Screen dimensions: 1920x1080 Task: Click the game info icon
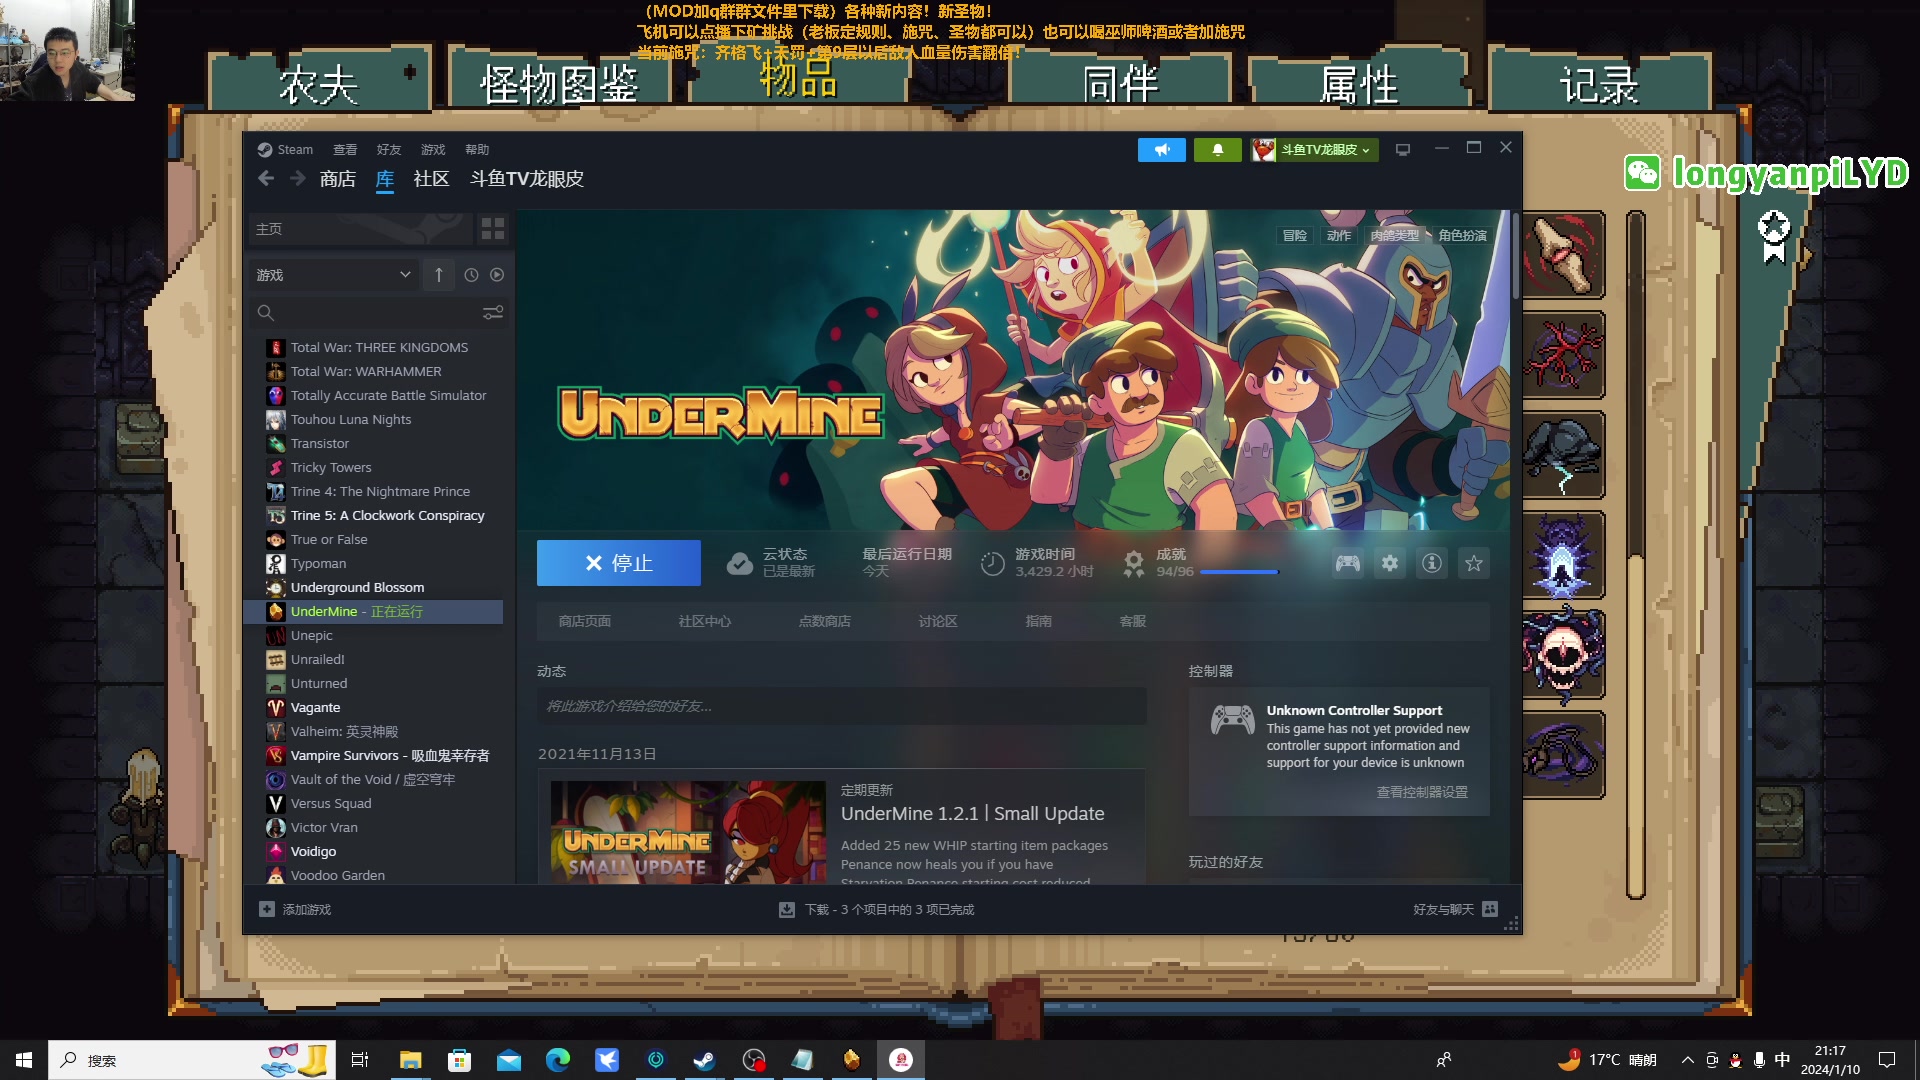[x=1432, y=564]
